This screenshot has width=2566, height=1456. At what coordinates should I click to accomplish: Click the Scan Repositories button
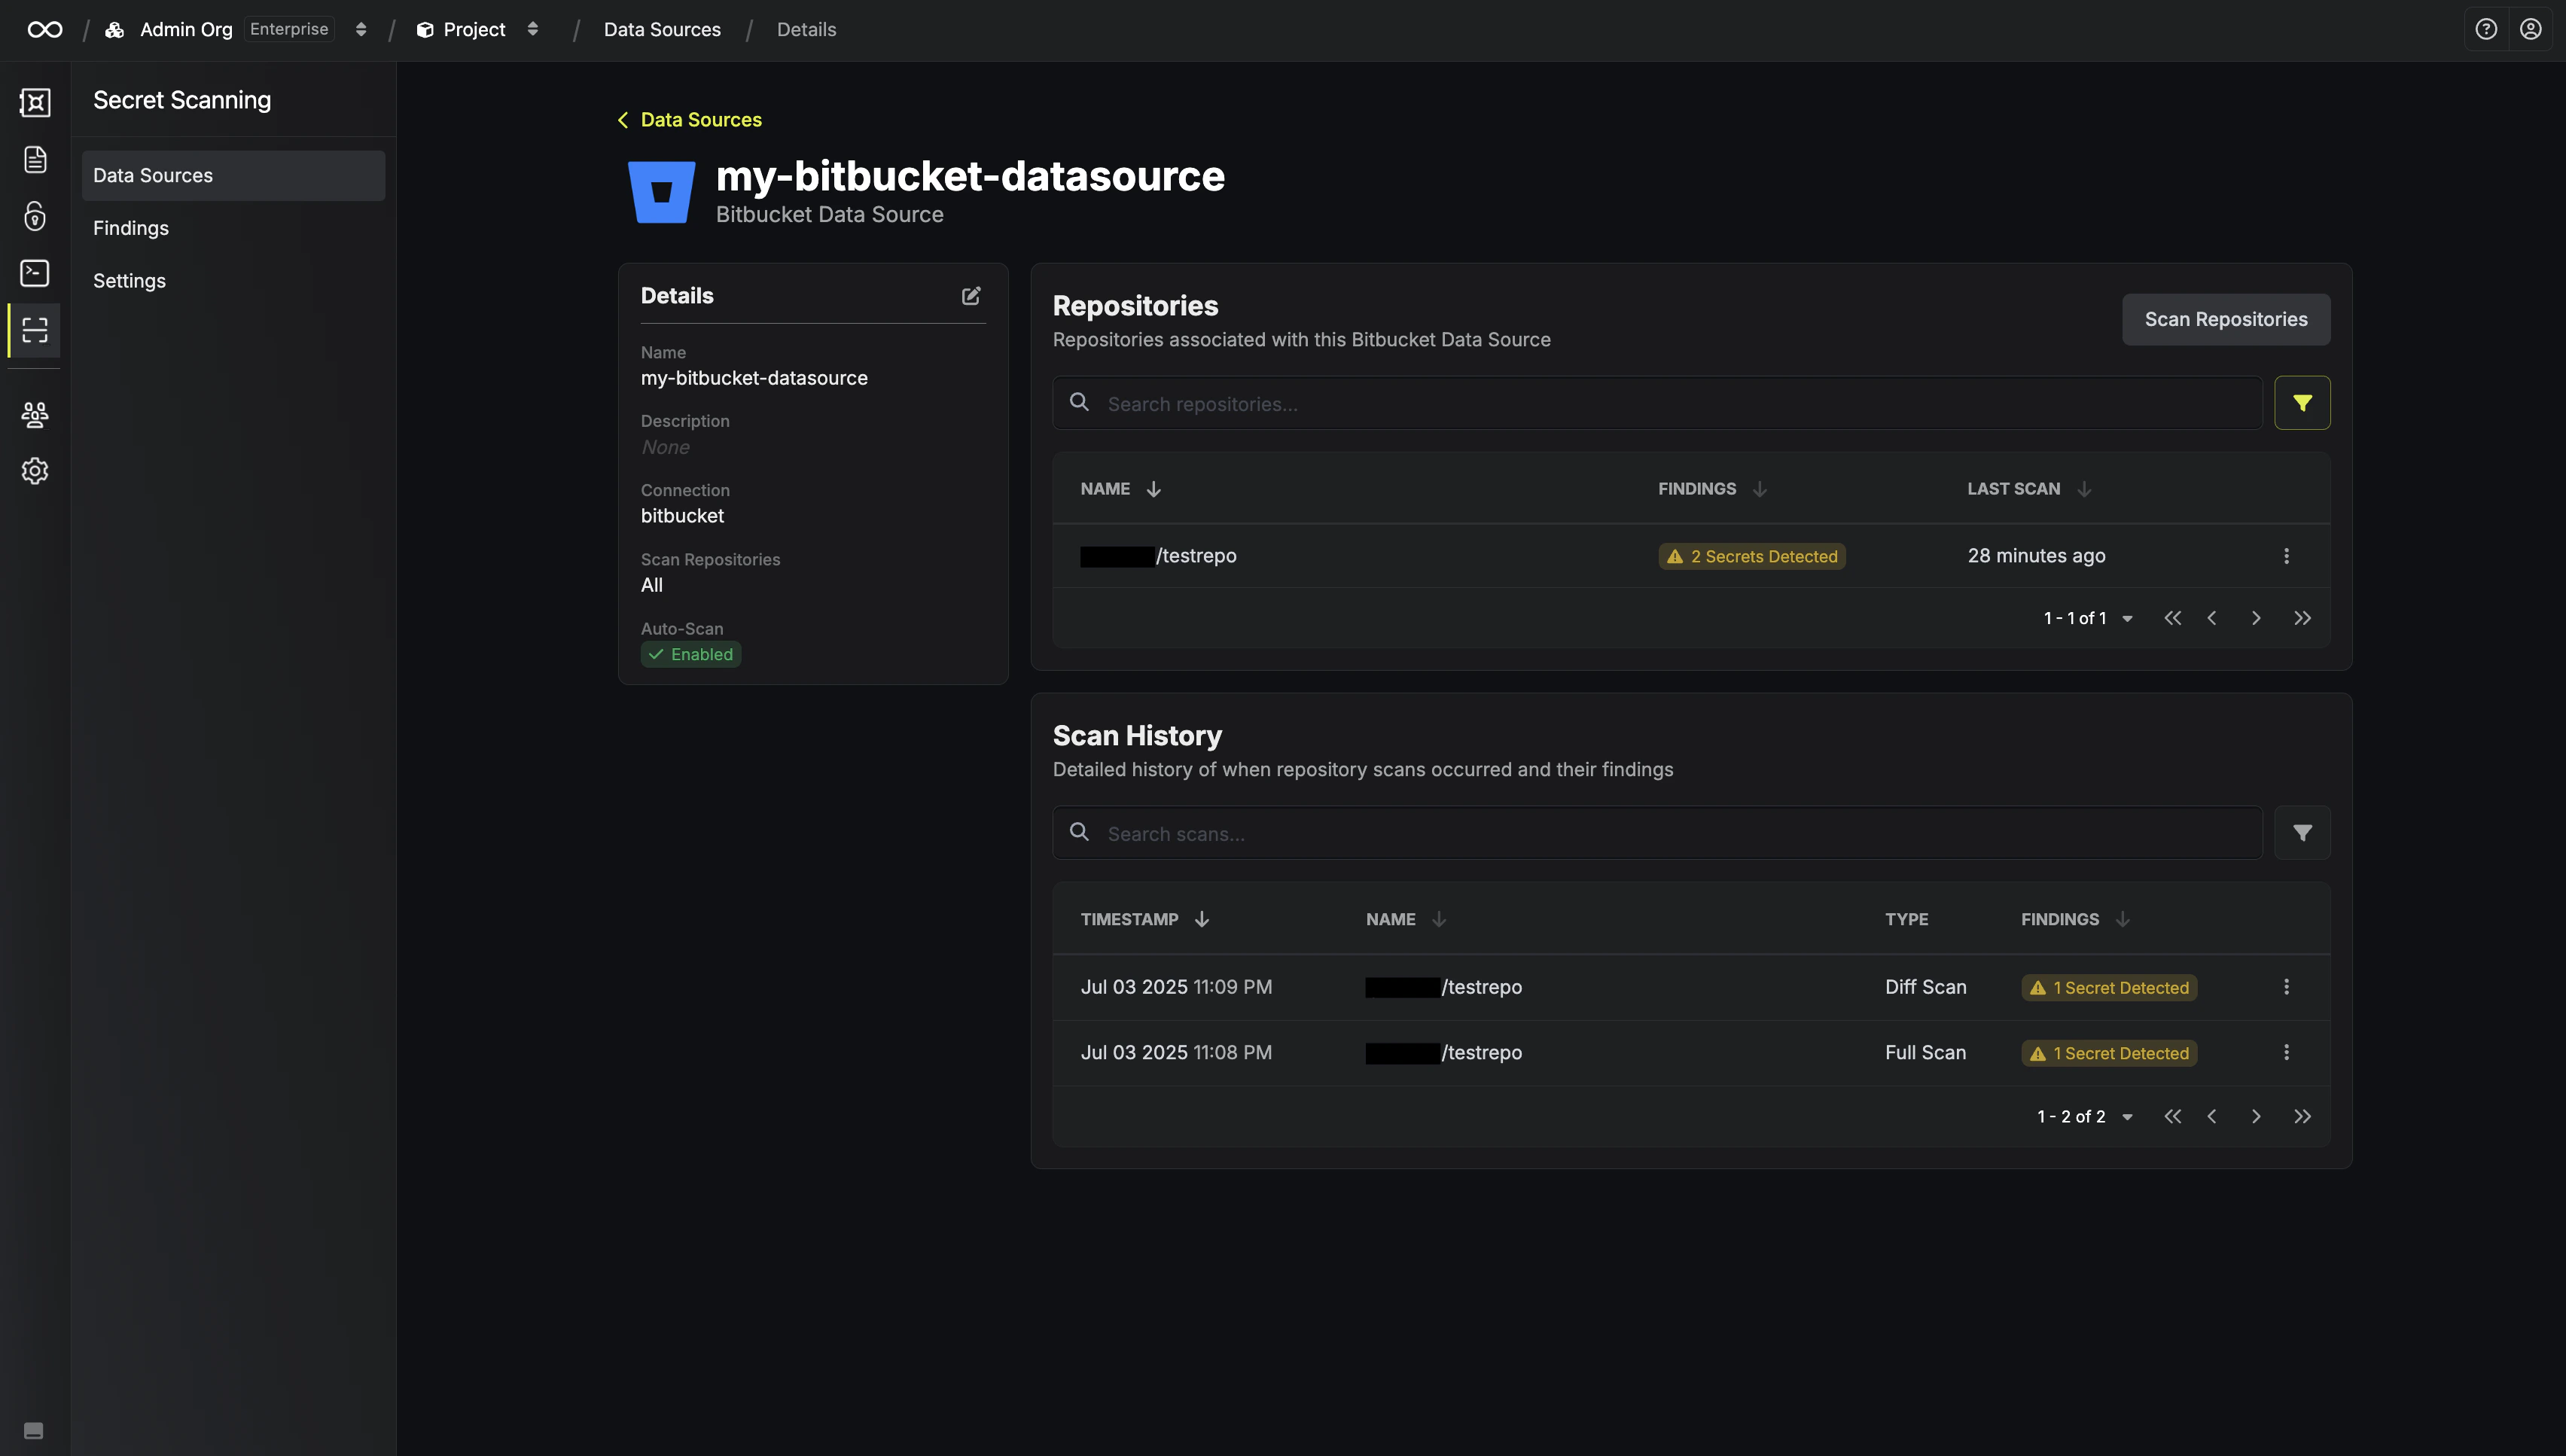(x=2226, y=319)
